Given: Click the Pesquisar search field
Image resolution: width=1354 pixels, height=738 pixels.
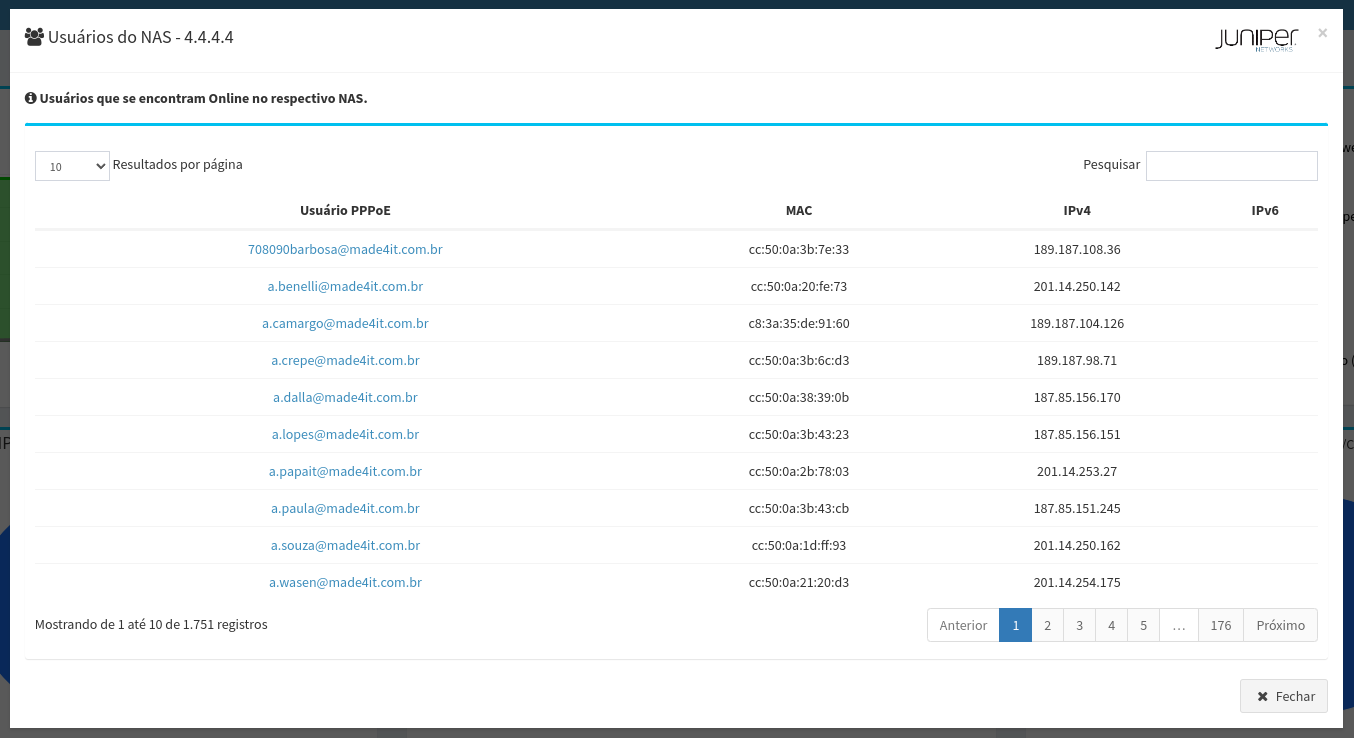Looking at the screenshot, I should (1231, 166).
